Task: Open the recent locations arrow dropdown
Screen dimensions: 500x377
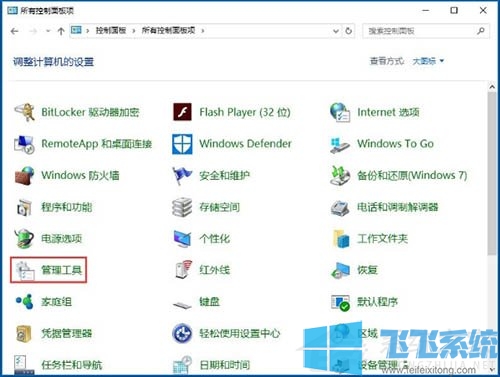Action: click(x=48, y=31)
